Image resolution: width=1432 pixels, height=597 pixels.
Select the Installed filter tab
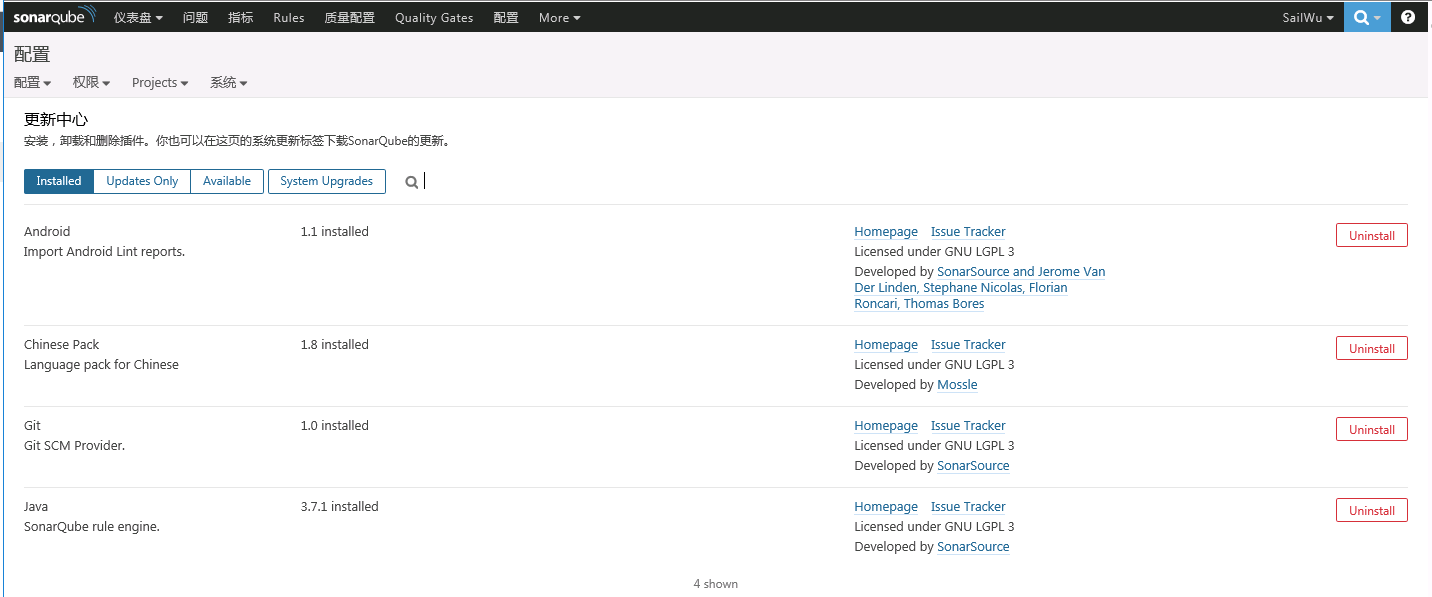59,181
